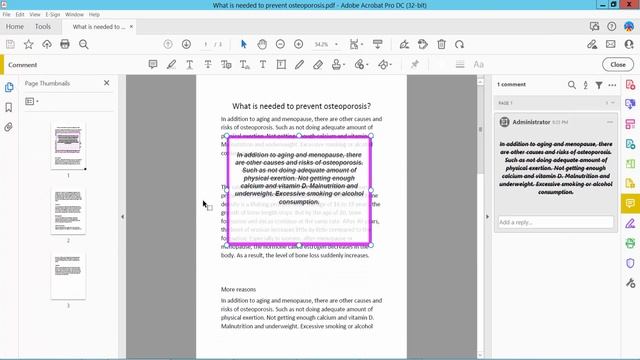Image resolution: width=640 pixels, height=360 pixels.
Task: Click the scrolling mode toolbar icon
Action: 378,44
